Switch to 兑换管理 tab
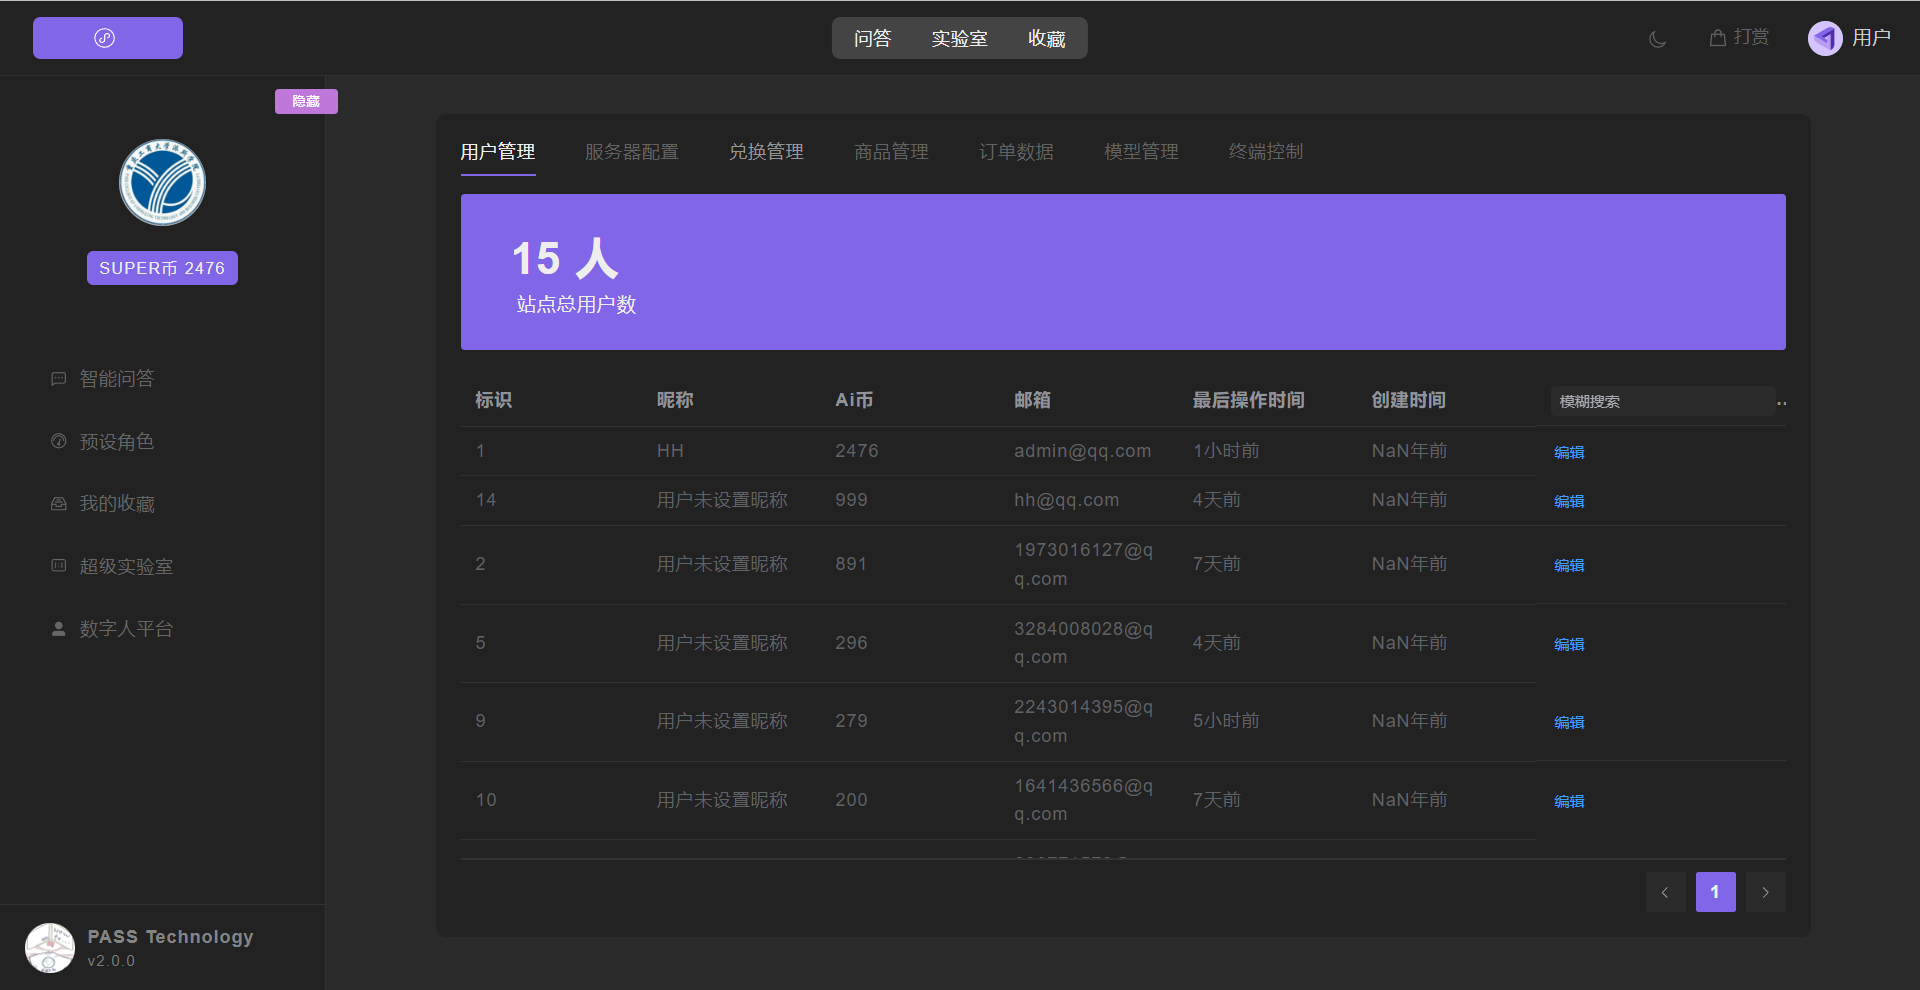This screenshot has width=1920, height=990. coord(766,152)
